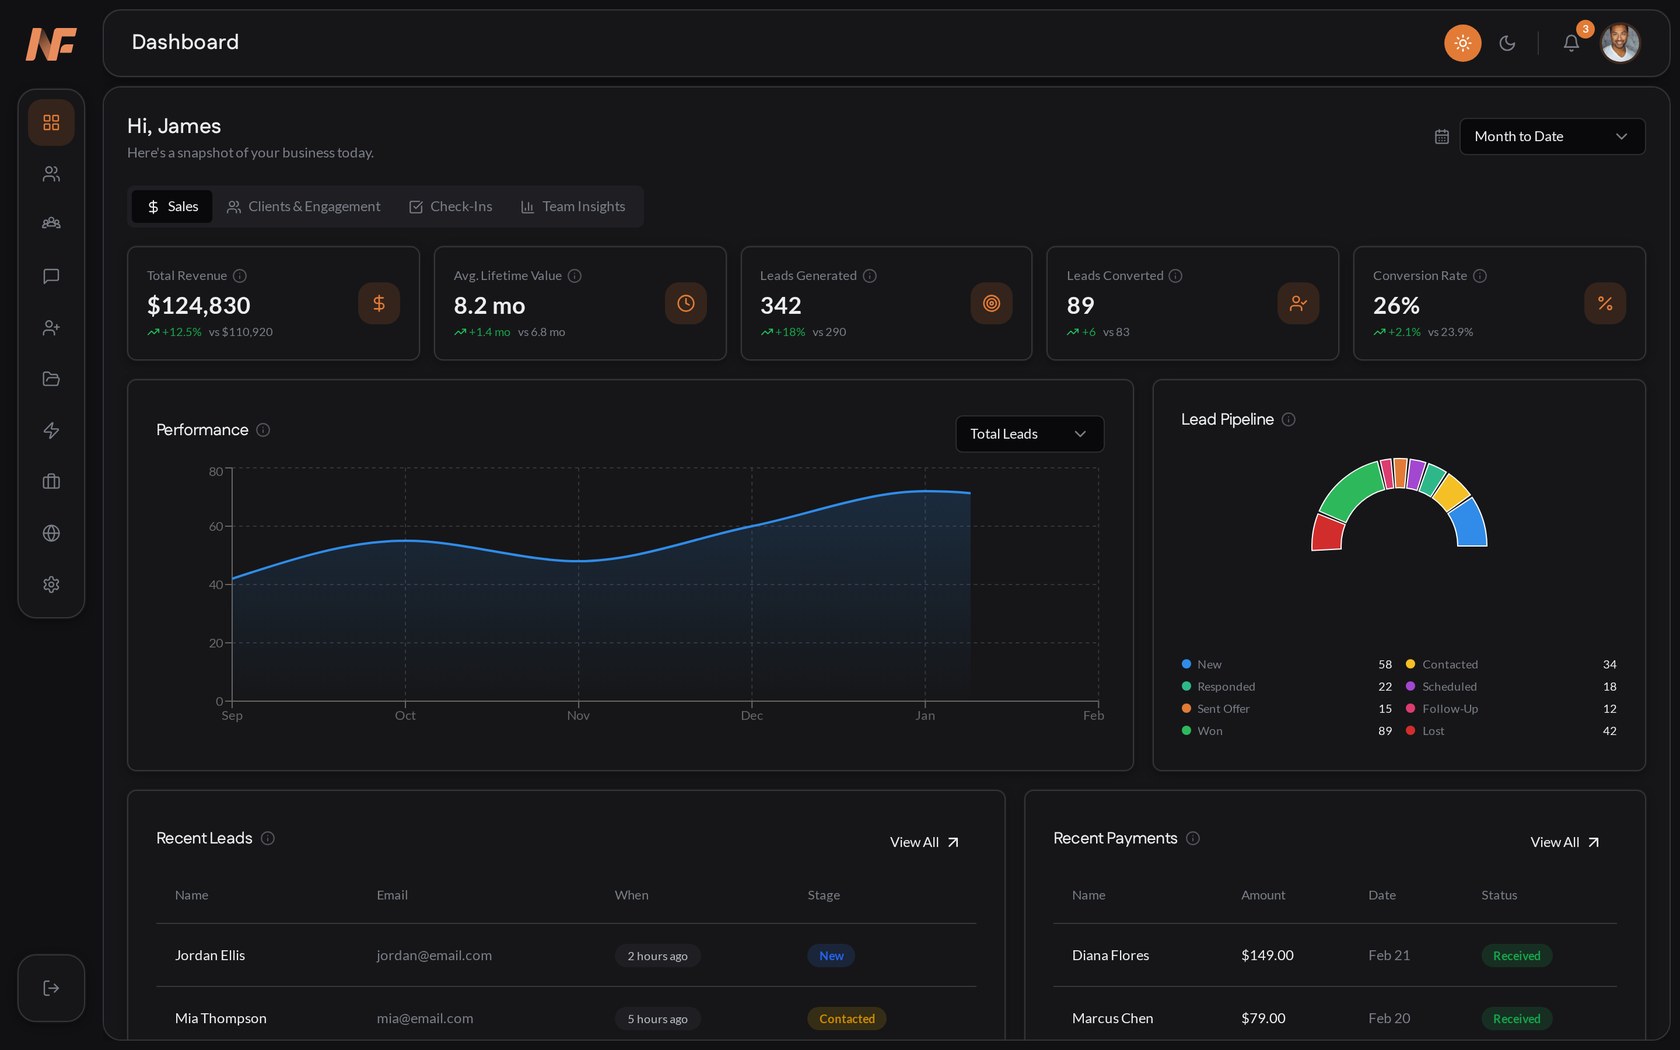Image resolution: width=1680 pixels, height=1050 pixels.
Task: Click the red Lost segment of gauge
Action: click(x=1328, y=533)
